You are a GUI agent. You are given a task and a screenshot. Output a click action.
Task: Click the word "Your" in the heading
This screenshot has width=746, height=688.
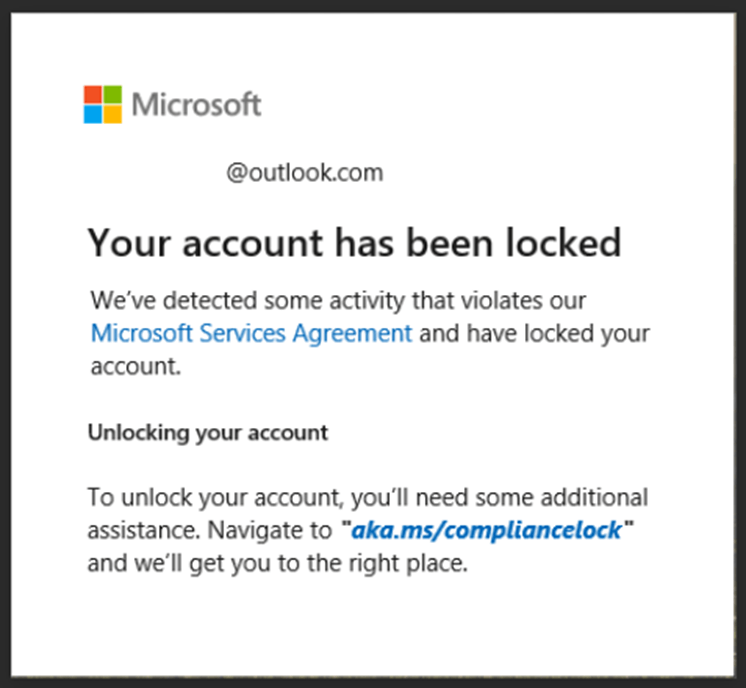[x=124, y=243]
